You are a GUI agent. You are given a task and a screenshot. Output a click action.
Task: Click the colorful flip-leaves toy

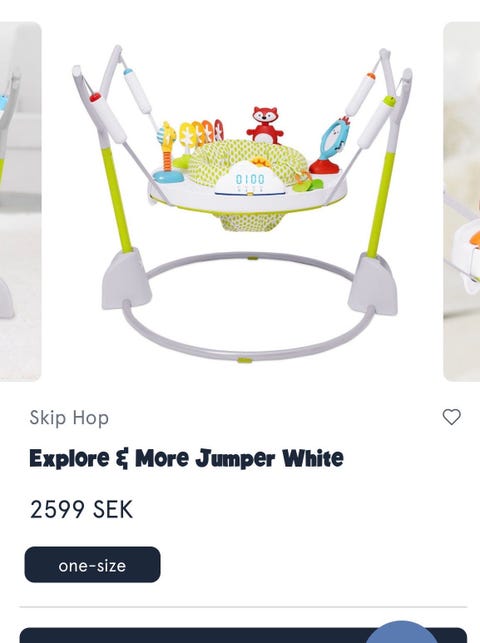tap(201, 134)
